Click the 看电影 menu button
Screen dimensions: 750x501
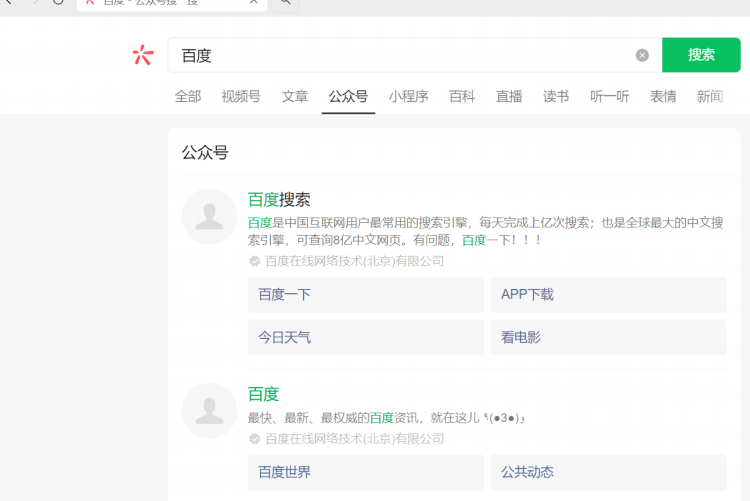point(608,338)
